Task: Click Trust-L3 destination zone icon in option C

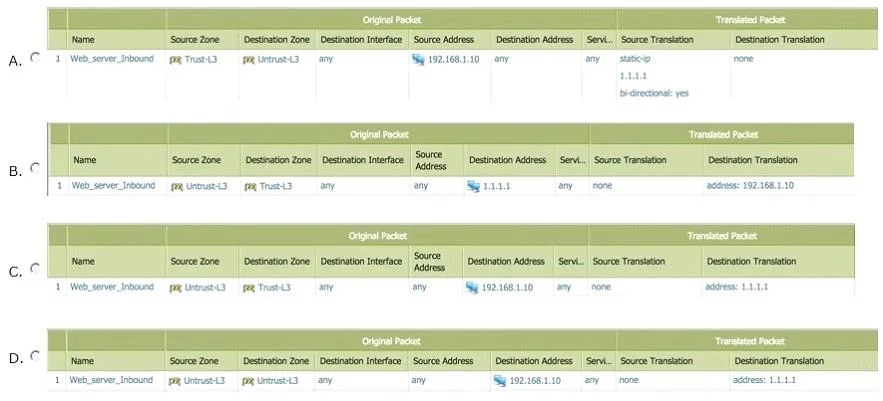Action: pyautogui.click(x=249, y=288)
